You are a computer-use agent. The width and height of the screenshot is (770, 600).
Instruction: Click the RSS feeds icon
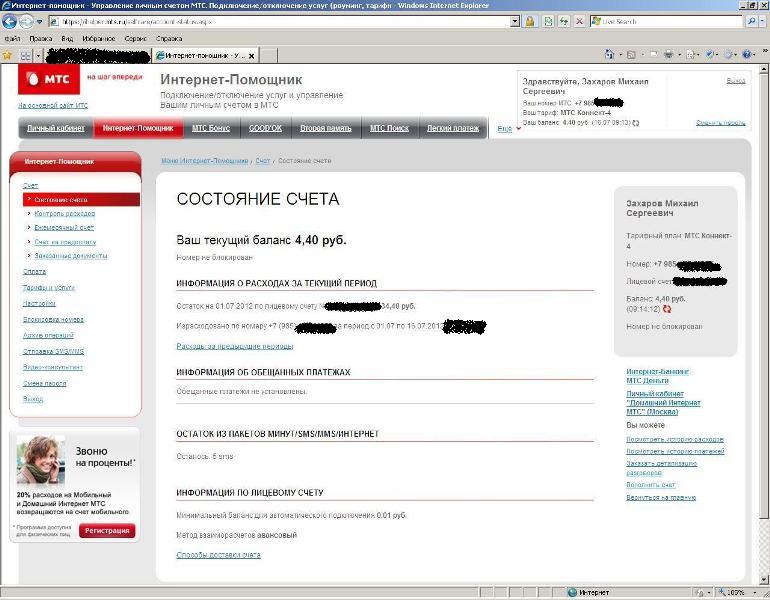[632, 55]
